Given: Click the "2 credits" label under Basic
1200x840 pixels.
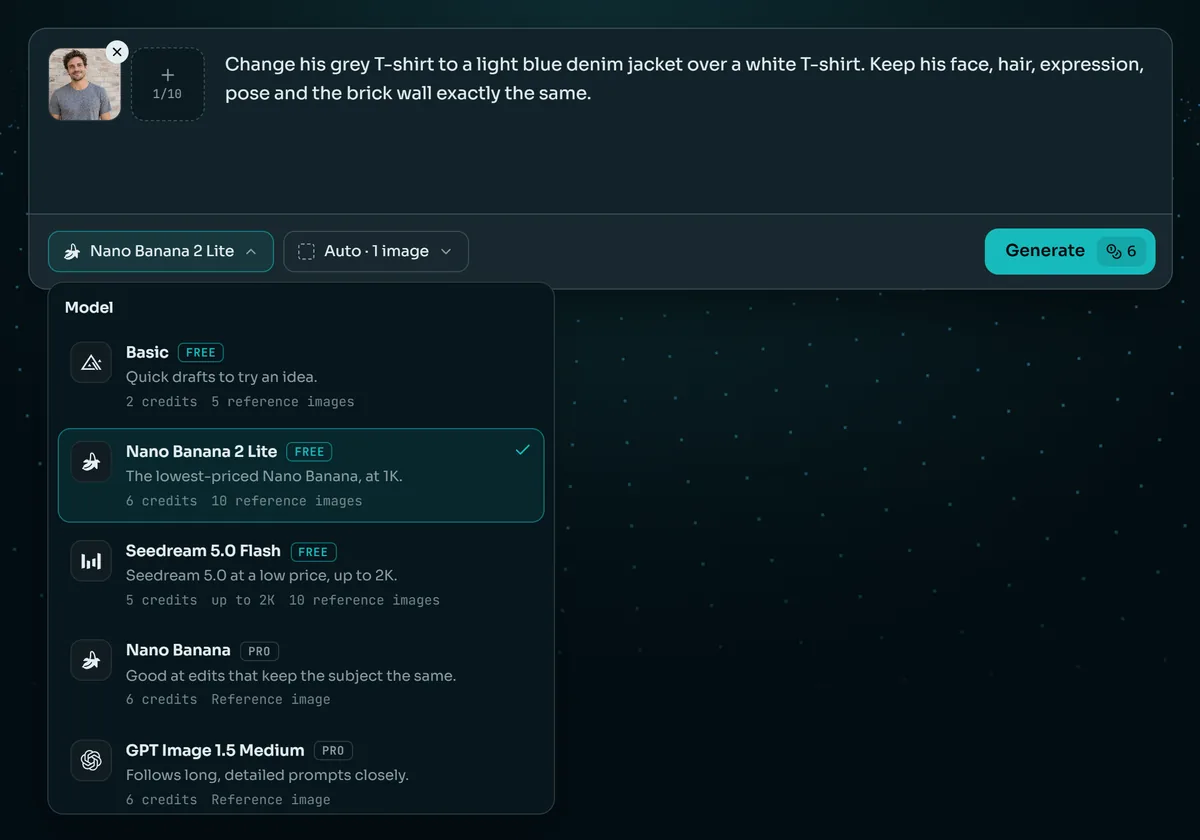Looking at the screenshot, I should [161, 402].
